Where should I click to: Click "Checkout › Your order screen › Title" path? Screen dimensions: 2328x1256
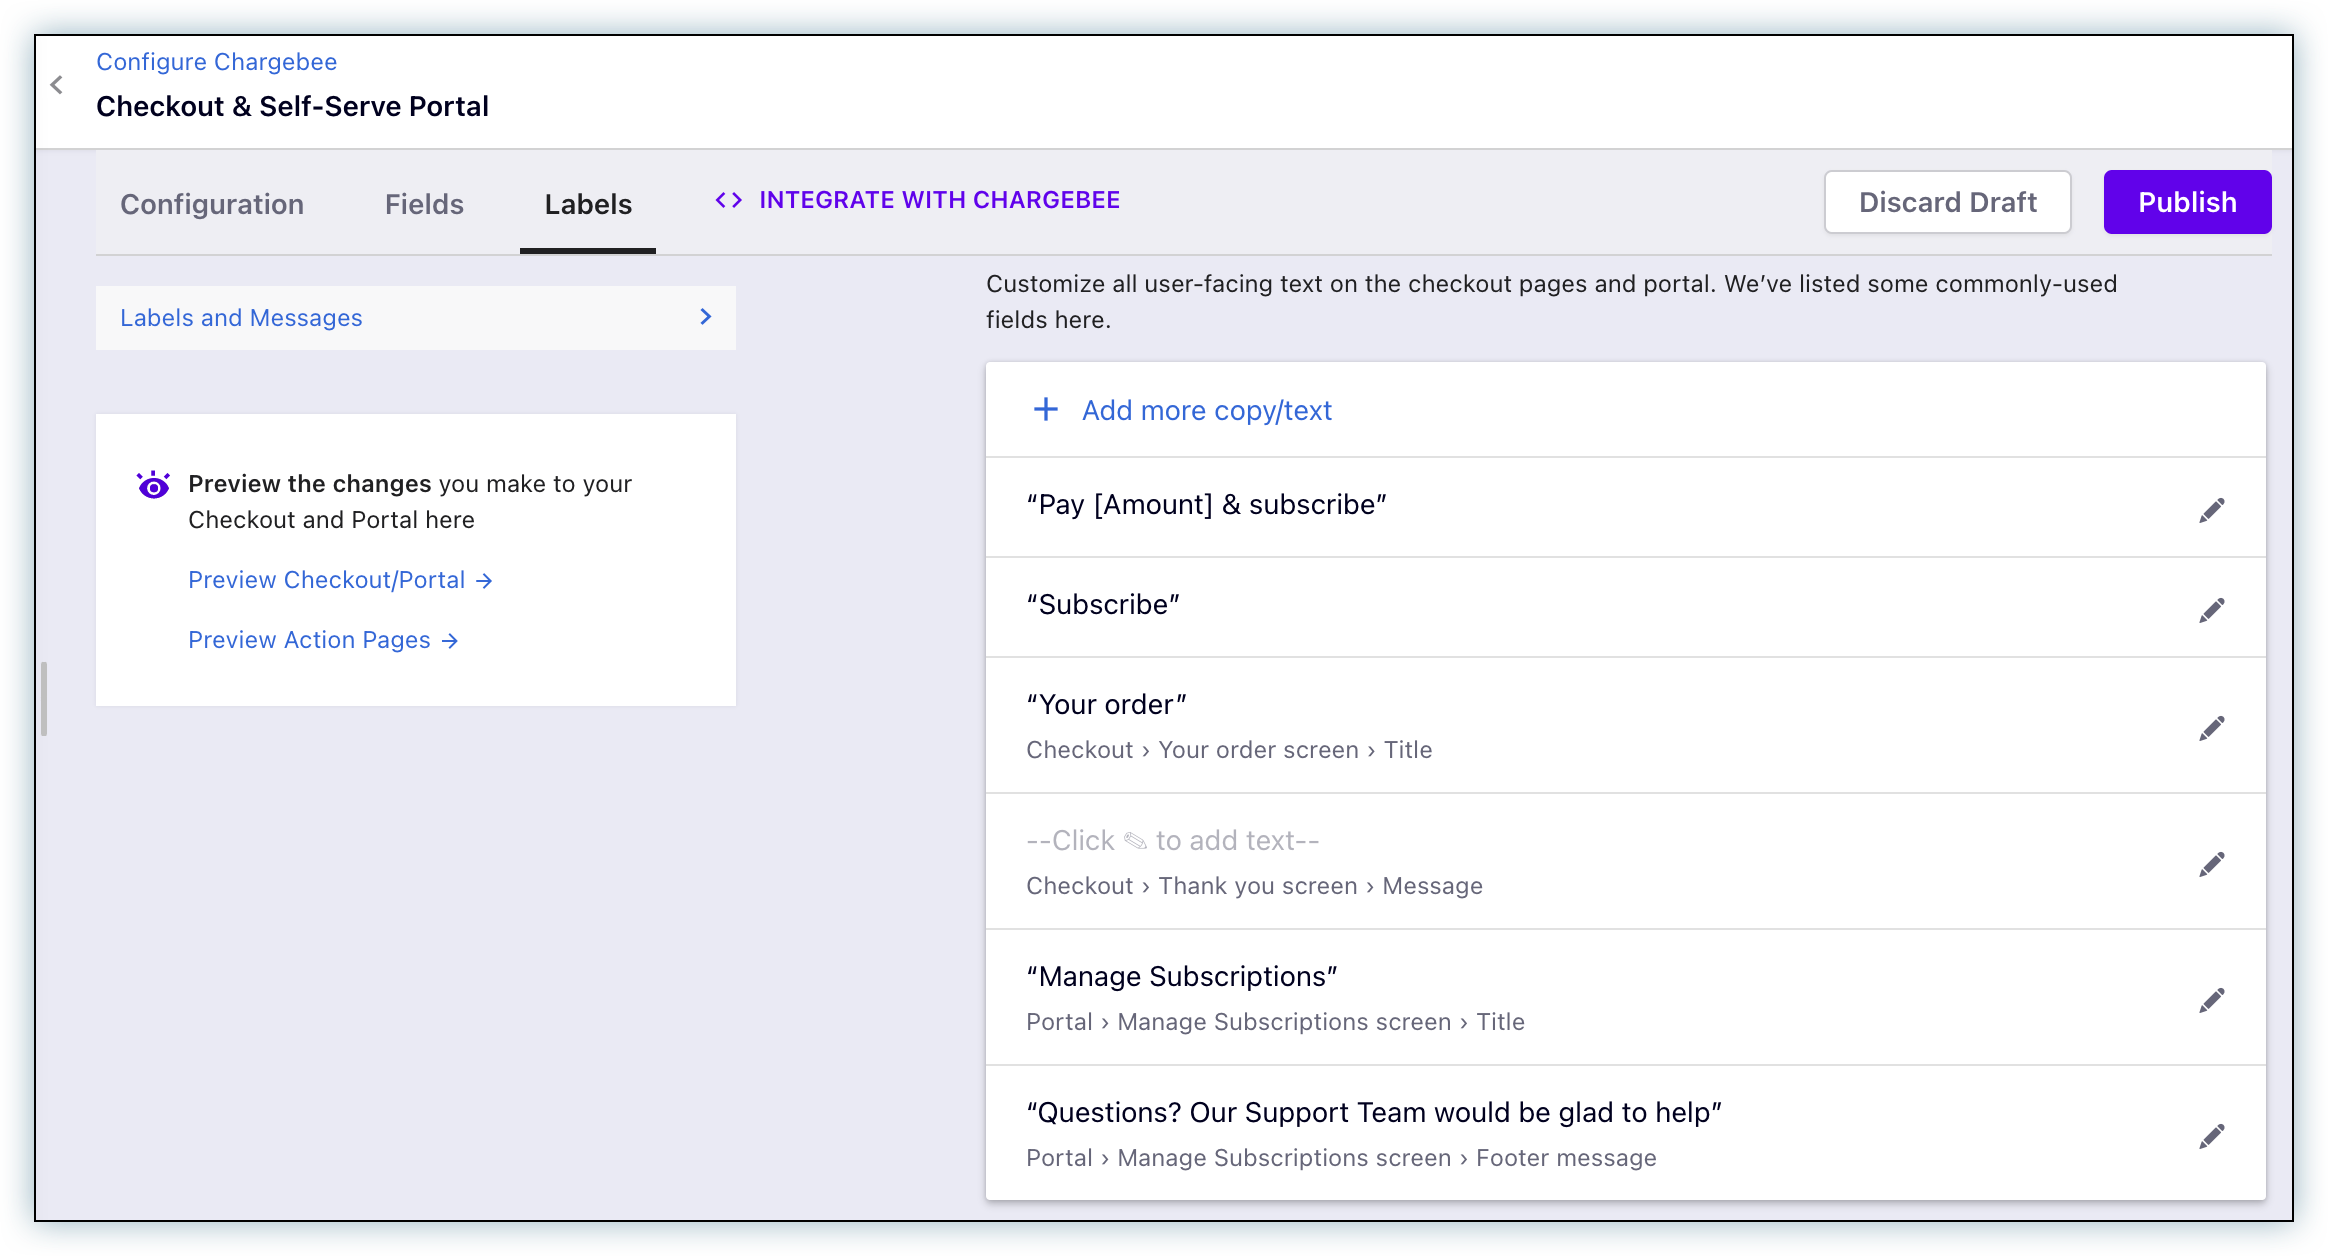(x=1229, y=750)
